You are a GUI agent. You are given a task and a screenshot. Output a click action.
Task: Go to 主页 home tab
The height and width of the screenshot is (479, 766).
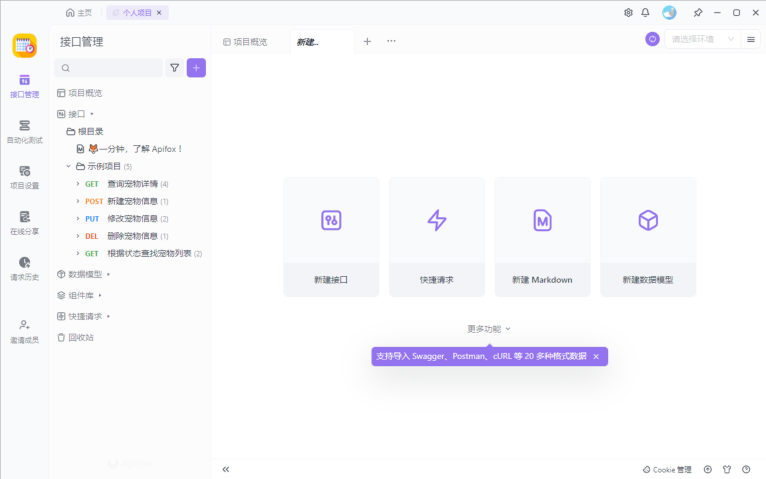79,13
